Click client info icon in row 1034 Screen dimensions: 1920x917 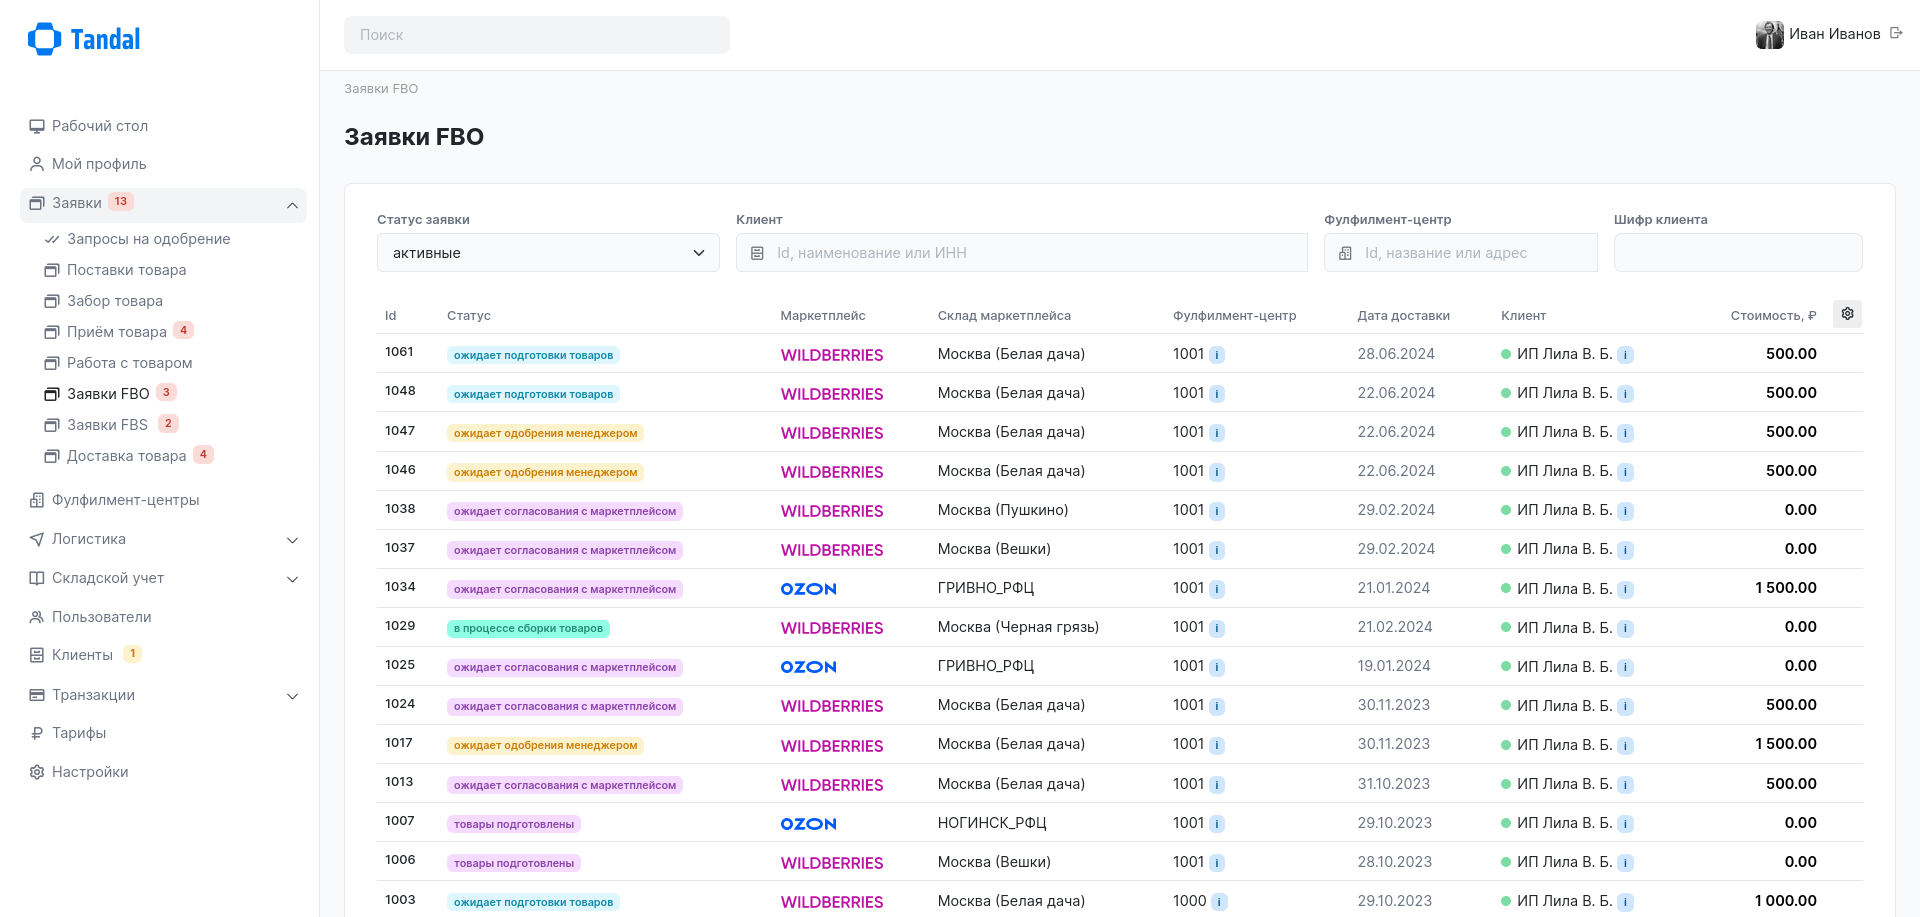(1626, 589)
